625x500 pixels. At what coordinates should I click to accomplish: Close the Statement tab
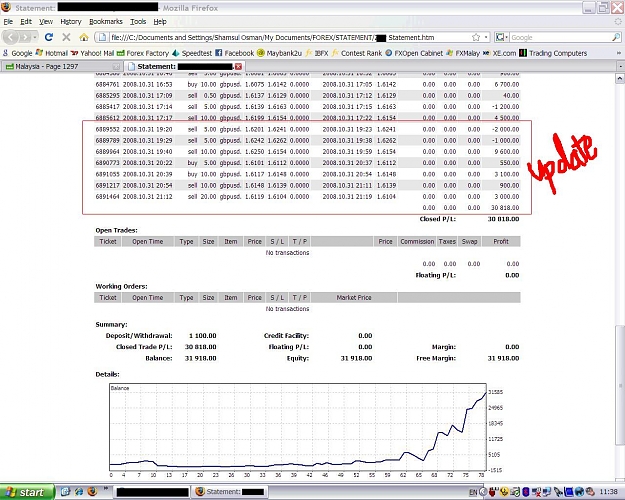pyautogui.click(x=238, y=67)
